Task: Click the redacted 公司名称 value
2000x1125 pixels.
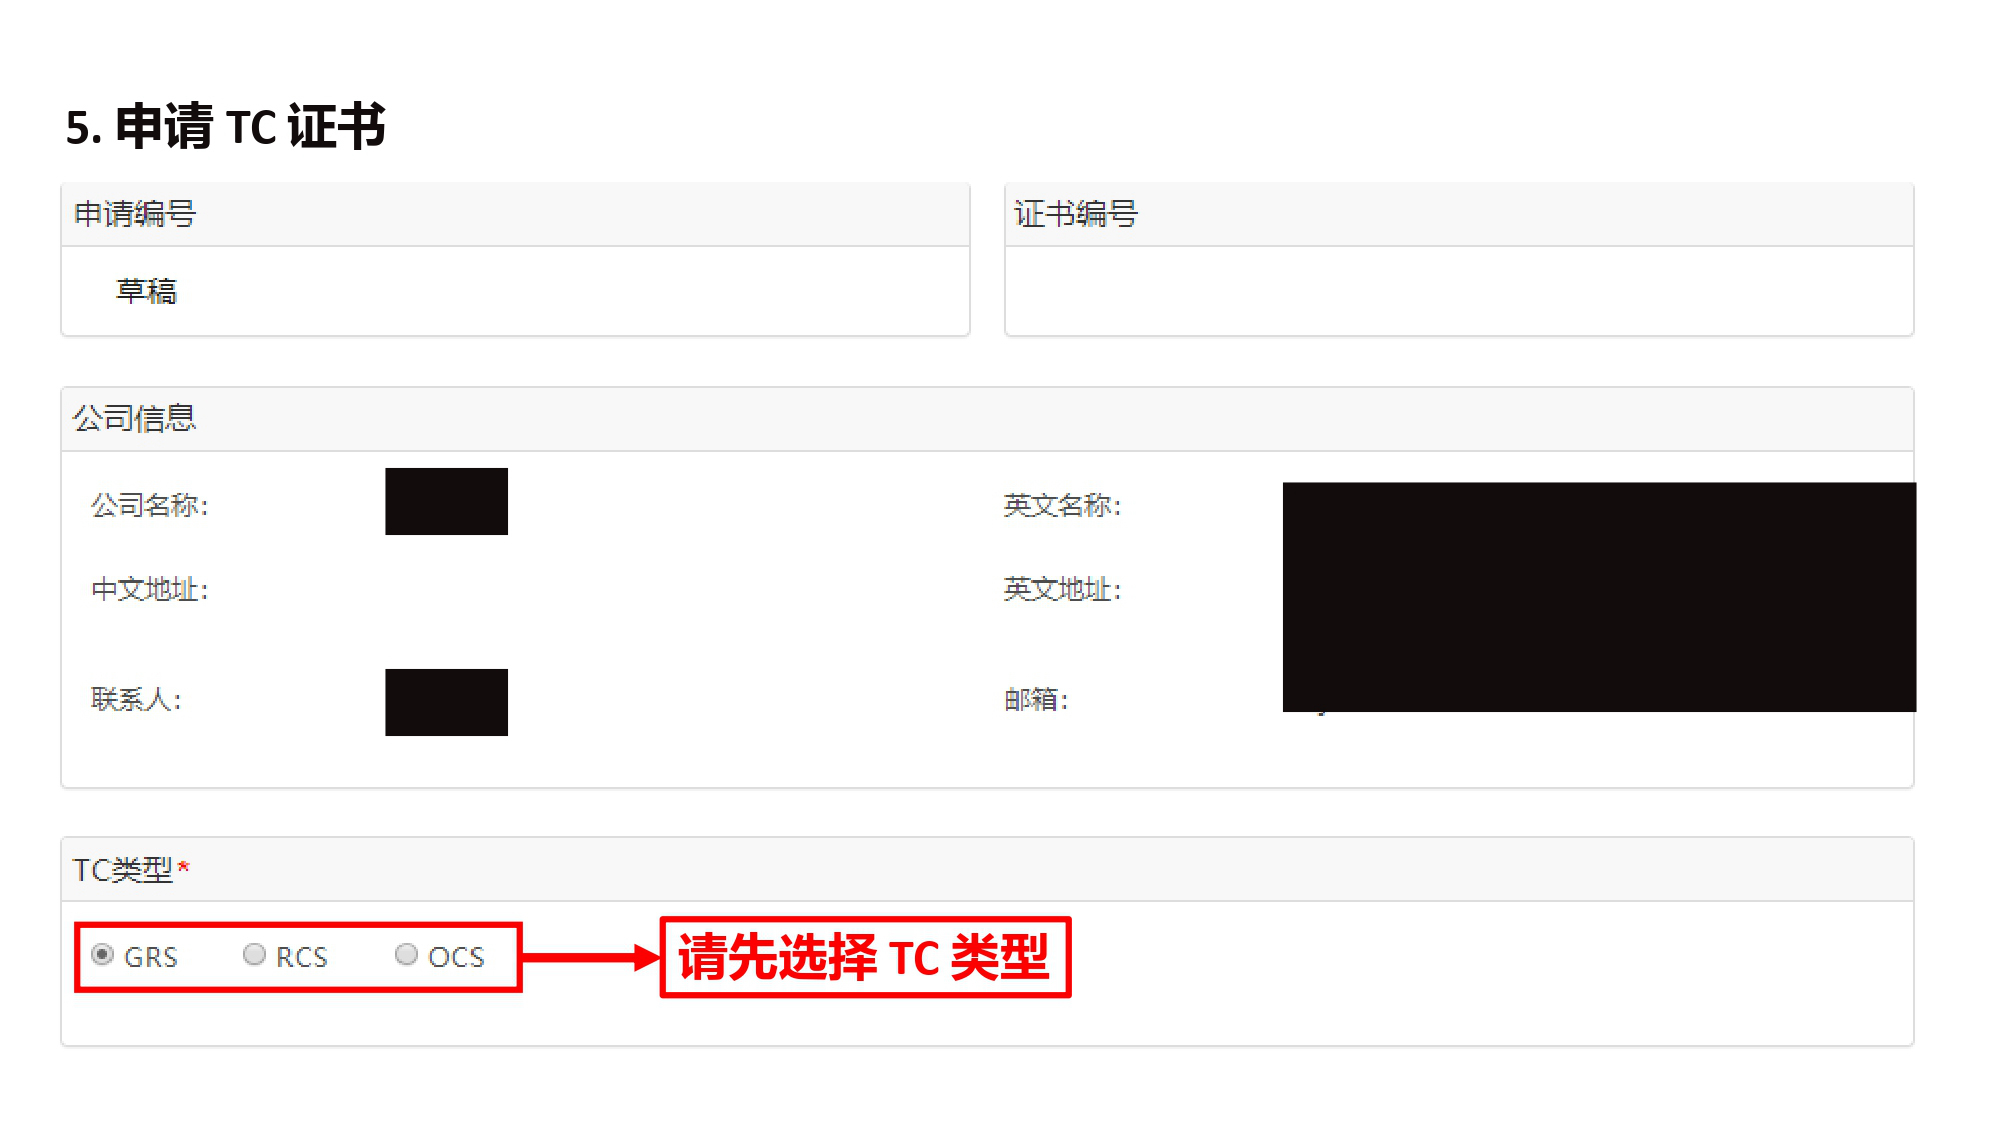Action: coord(447,501)
